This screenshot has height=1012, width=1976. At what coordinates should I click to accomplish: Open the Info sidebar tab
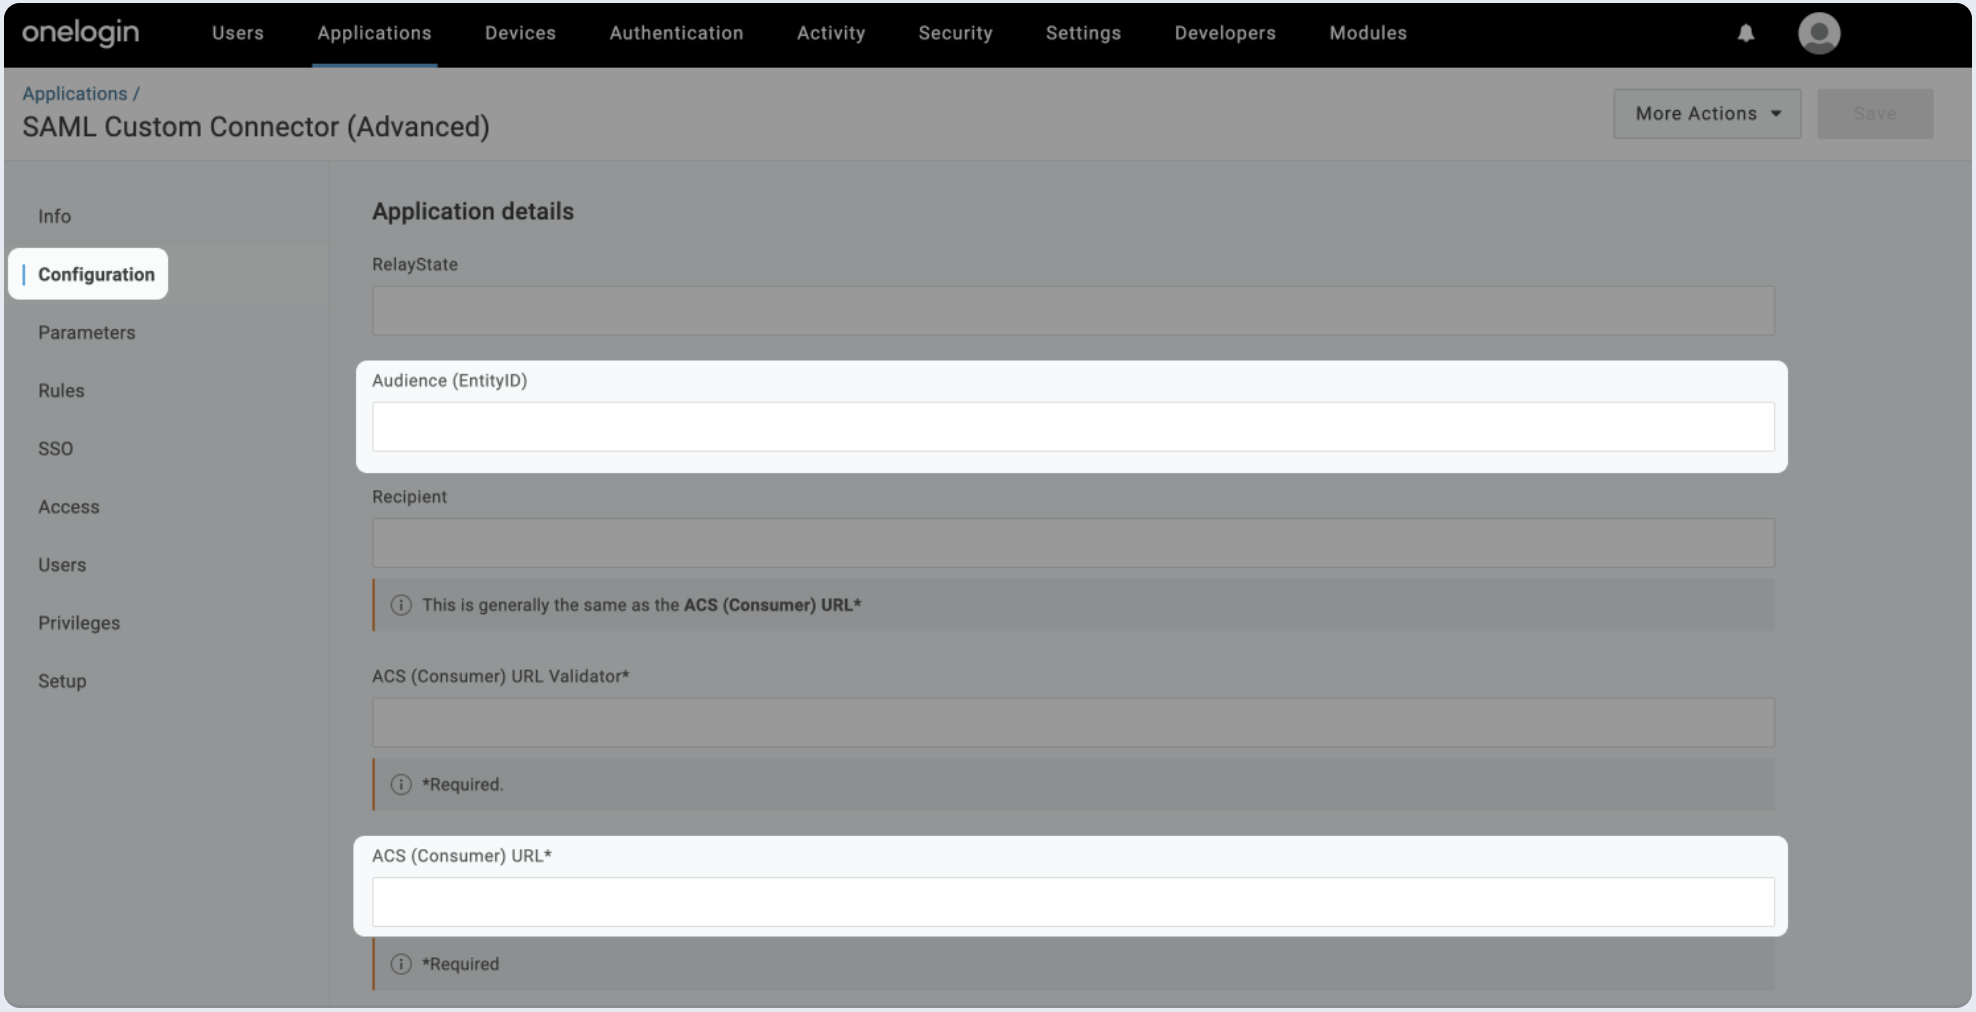(x=55, y=217)
